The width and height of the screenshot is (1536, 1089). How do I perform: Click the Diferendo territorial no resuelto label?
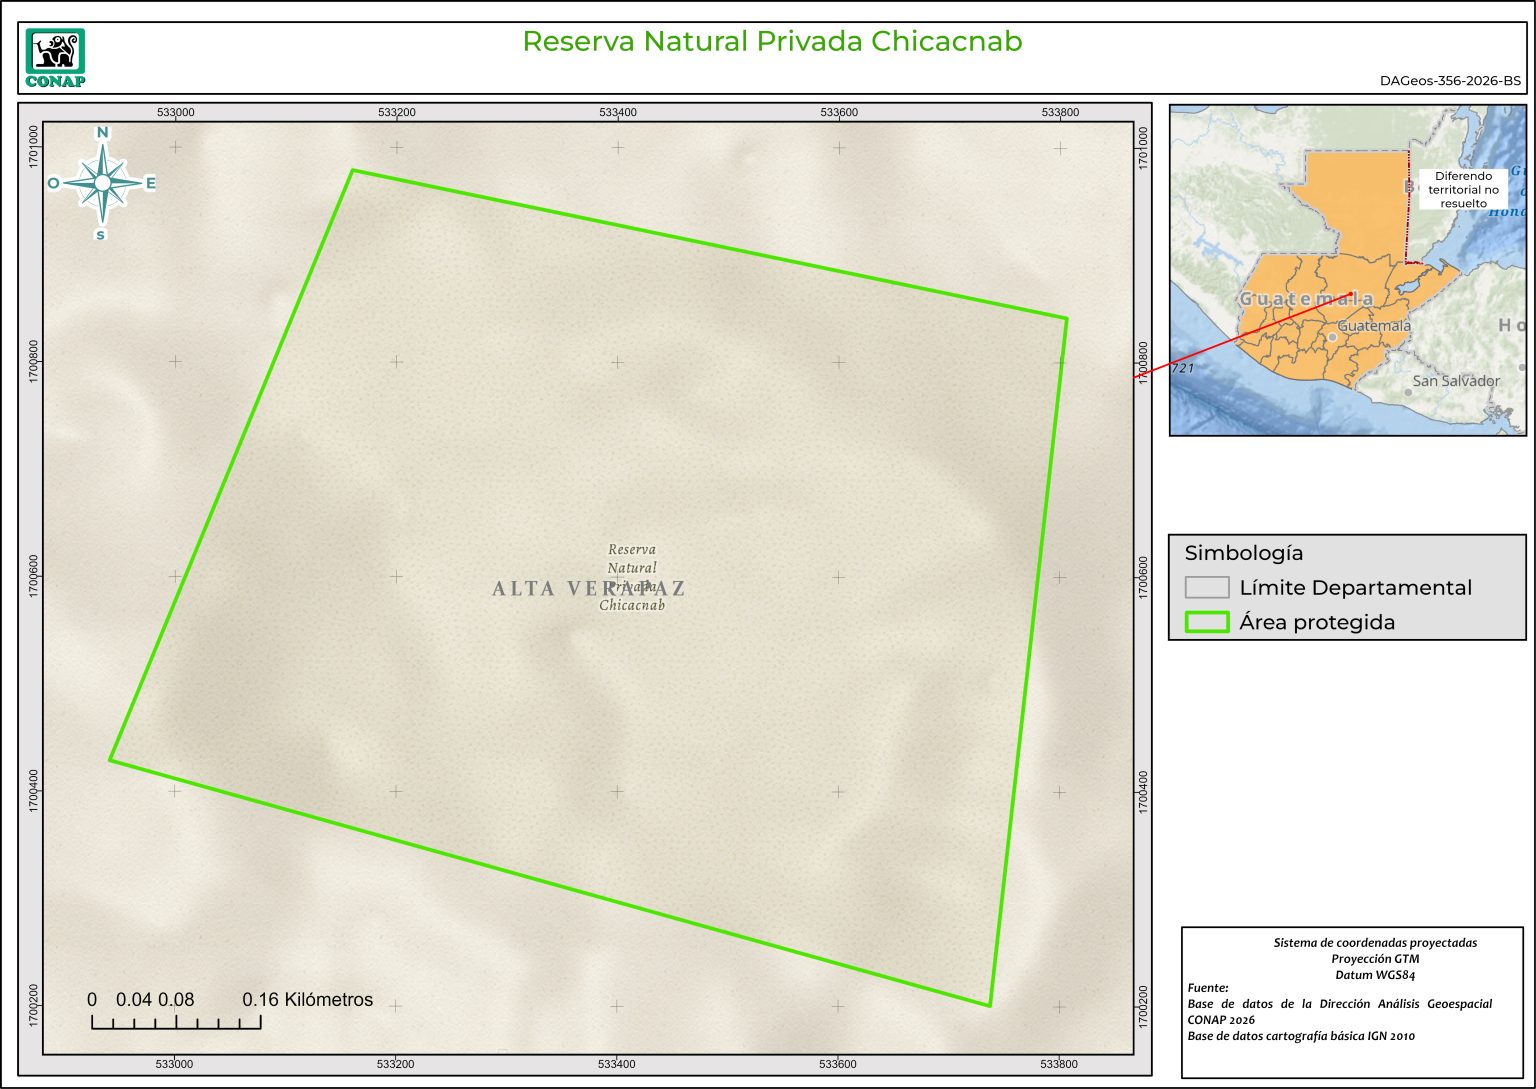coord(1463,190)
